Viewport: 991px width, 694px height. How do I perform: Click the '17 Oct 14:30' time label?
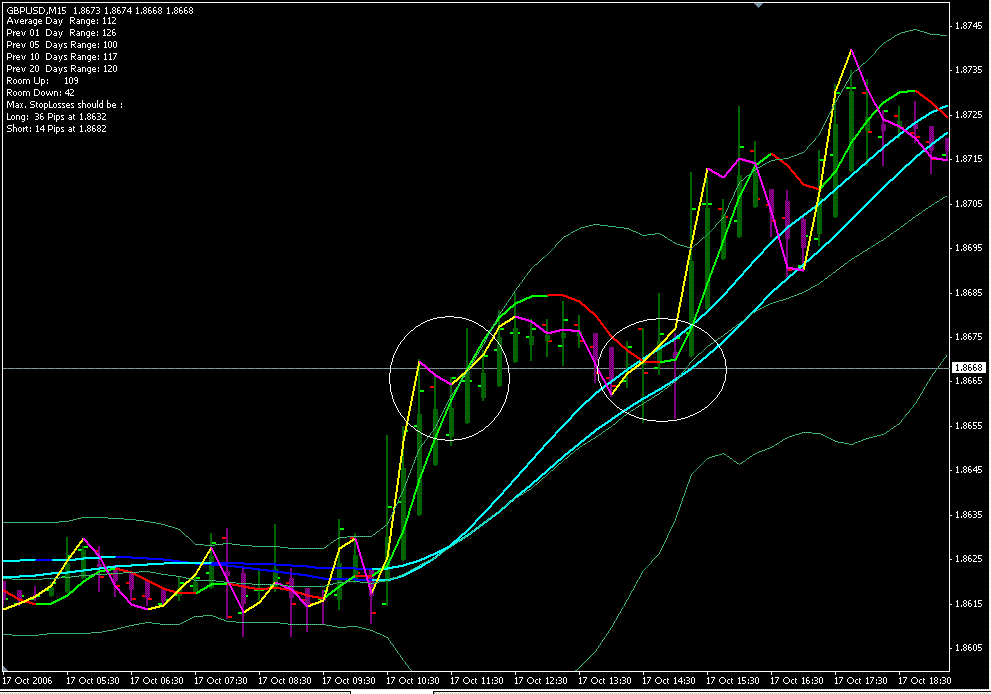coord(669,681)
